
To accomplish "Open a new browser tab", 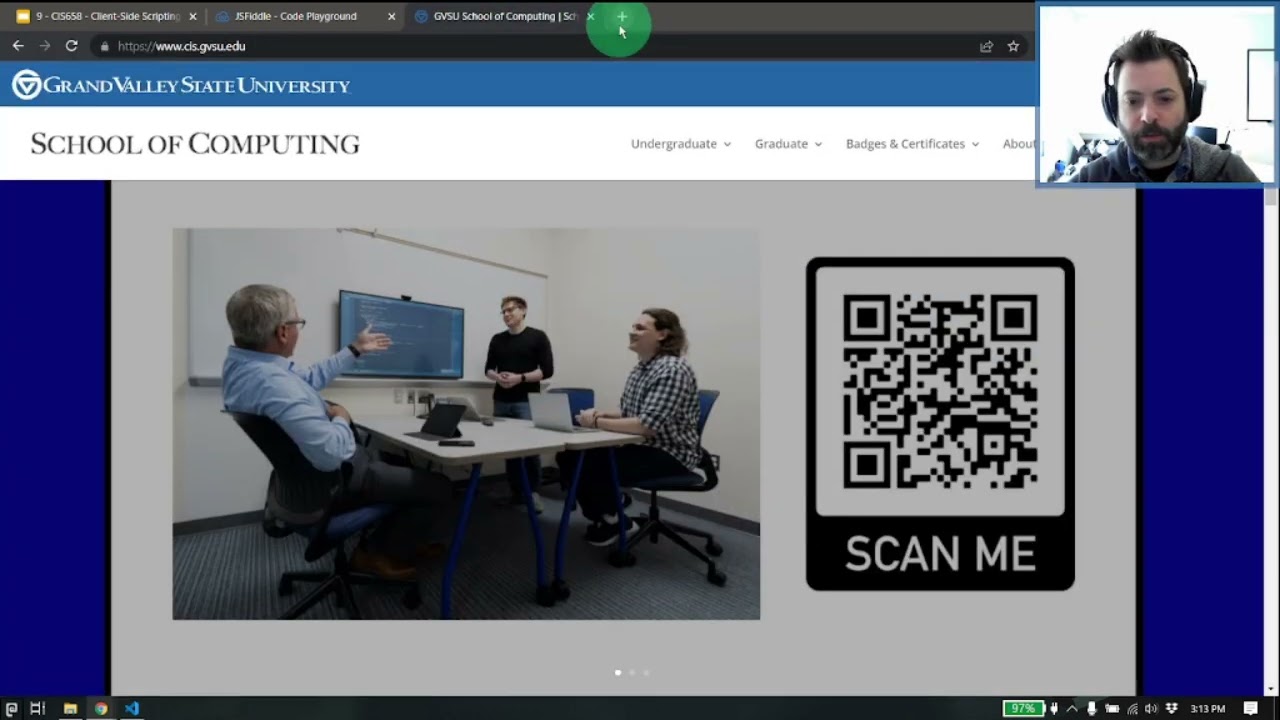I will (621, 17).
